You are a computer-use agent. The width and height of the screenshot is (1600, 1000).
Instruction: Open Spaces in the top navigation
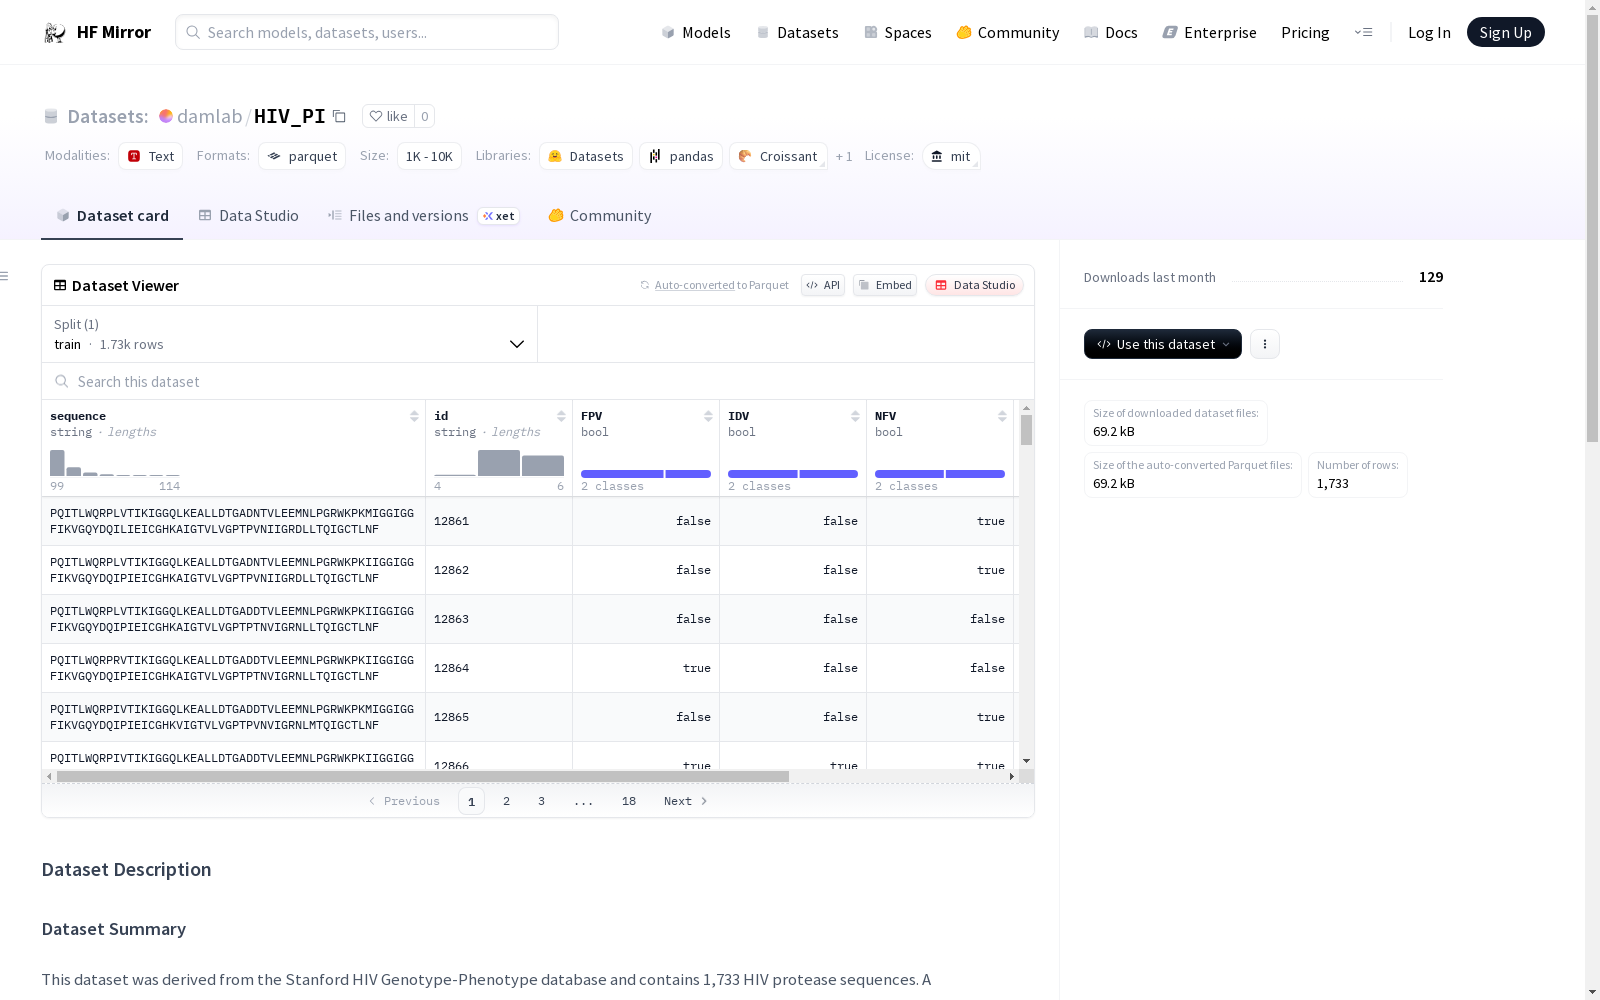[898, 32]
